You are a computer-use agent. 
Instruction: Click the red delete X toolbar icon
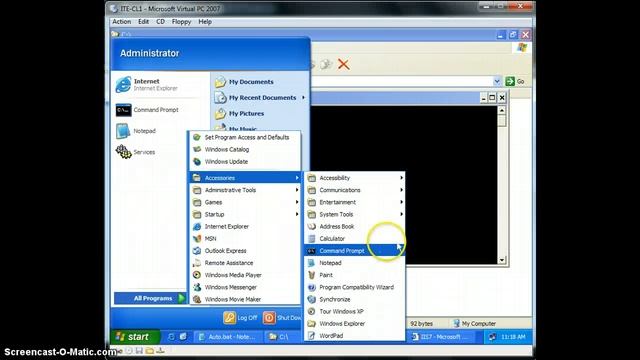coord(344,64)
